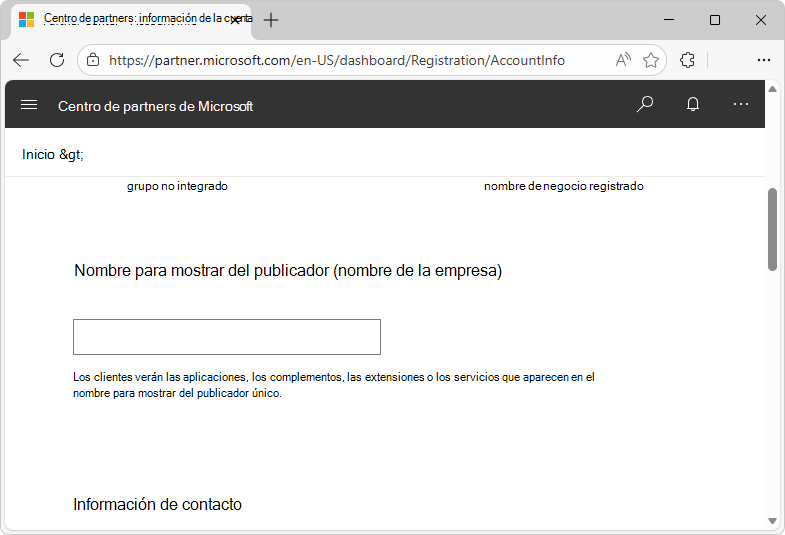View site information via the lock icon

93,60
